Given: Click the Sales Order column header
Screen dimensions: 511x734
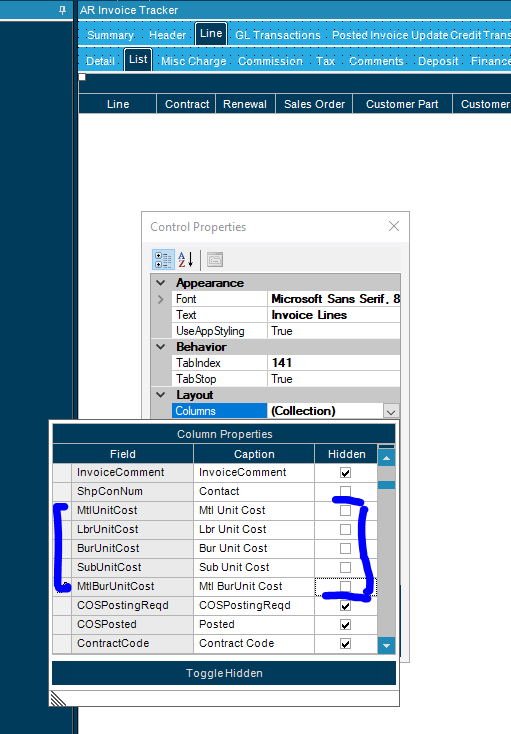Looking at the screenshot, I should 314,104.
